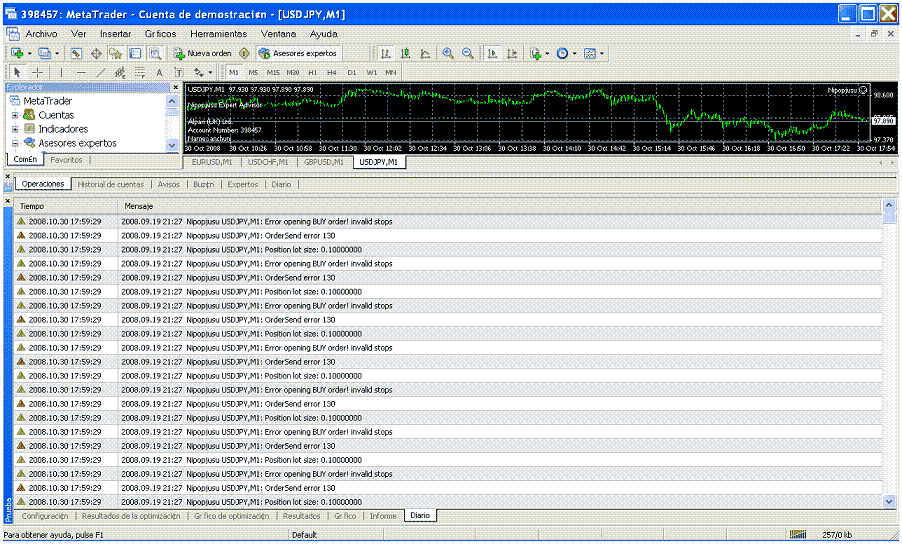
Task: Expand the Indicadores tree node
Action: 15,129
